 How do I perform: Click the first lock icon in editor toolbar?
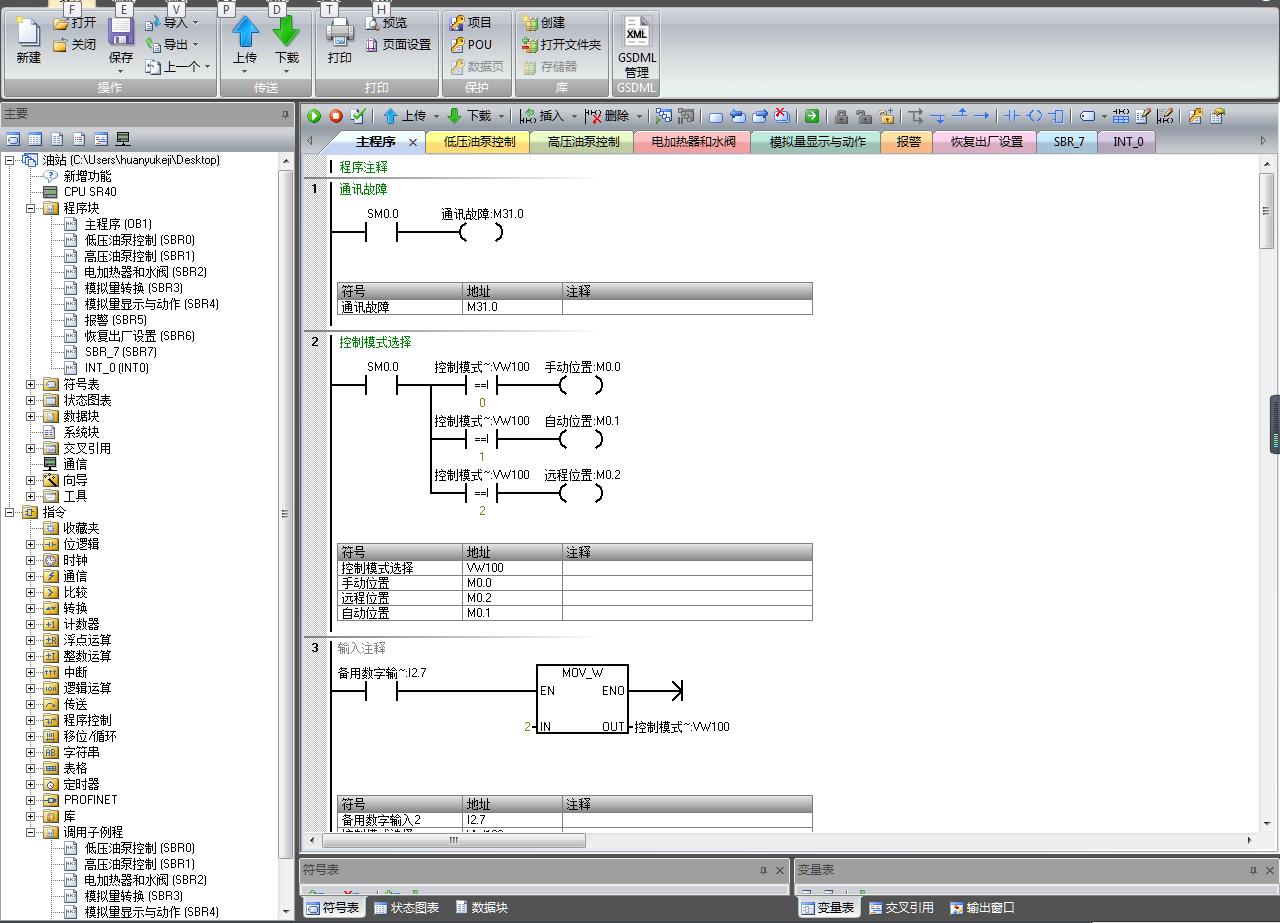pos(841,116)
